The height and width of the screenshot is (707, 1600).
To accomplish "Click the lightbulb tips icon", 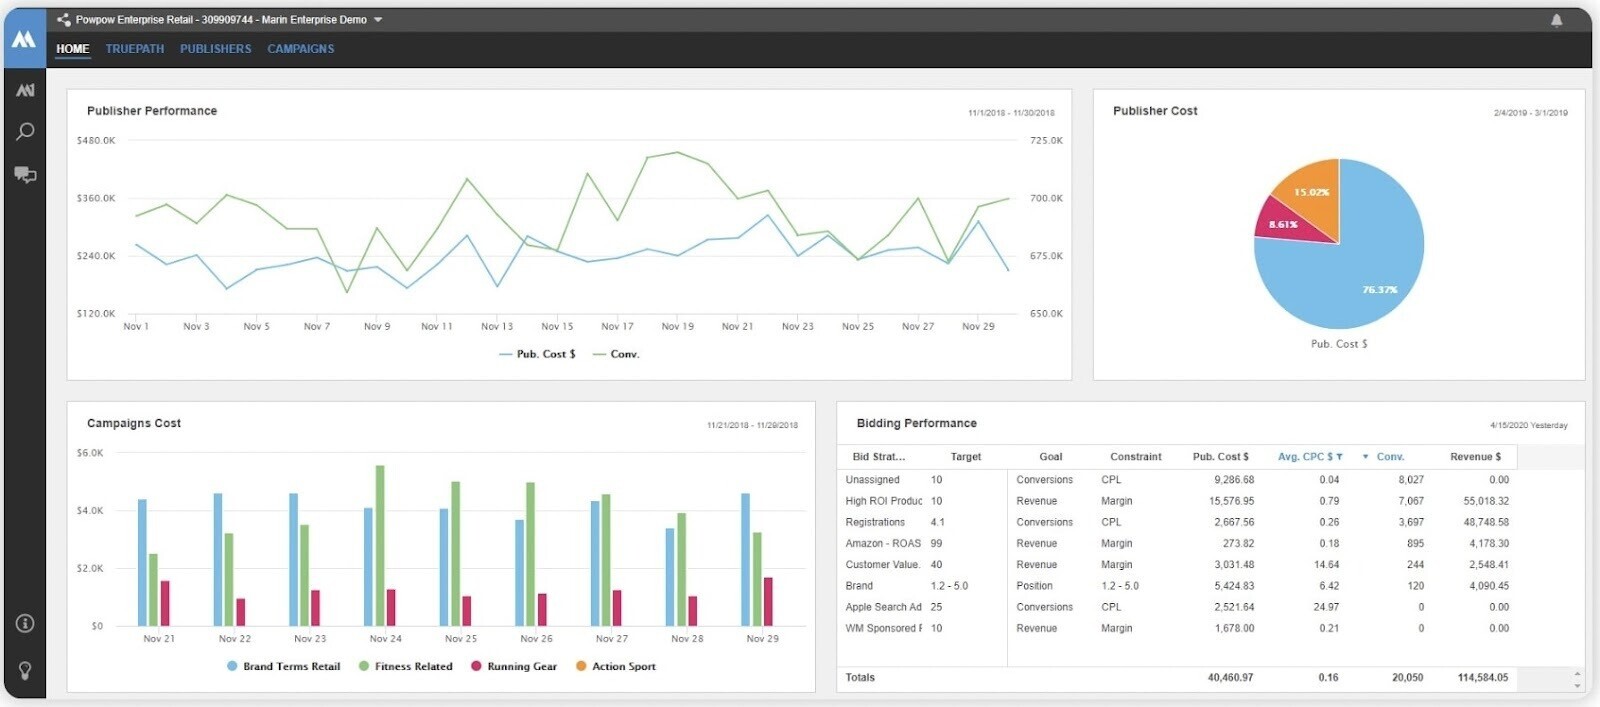I will [x=25, y=670].
